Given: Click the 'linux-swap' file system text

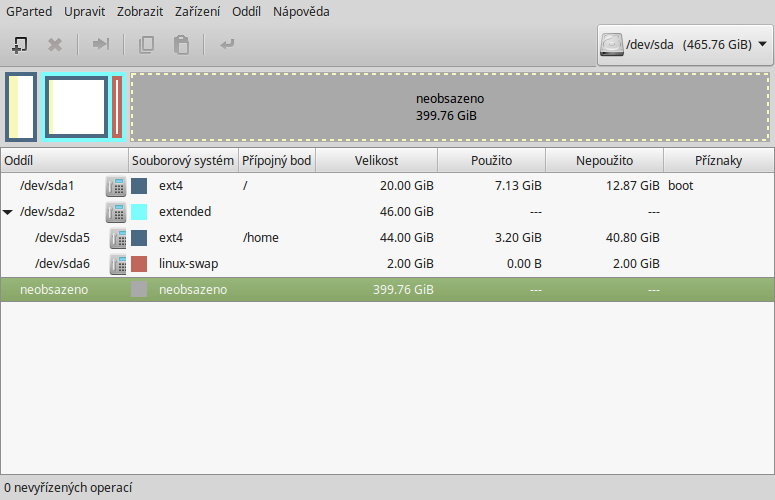Looking at the screenshot, I should pos(188,264).
